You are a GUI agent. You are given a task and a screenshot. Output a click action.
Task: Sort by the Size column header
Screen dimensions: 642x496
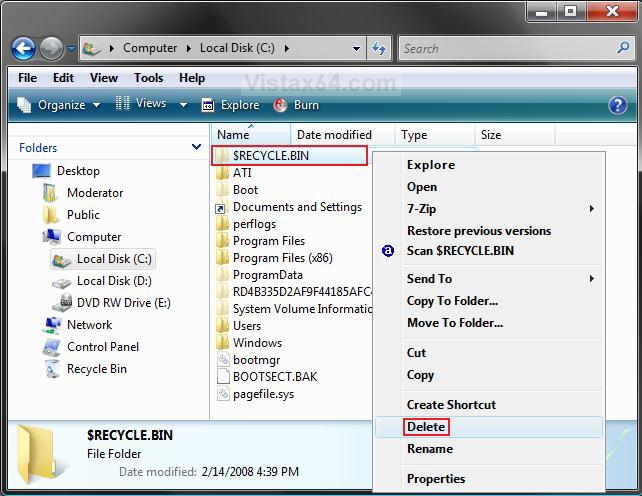pyautogui.click(x=515, y=135)
